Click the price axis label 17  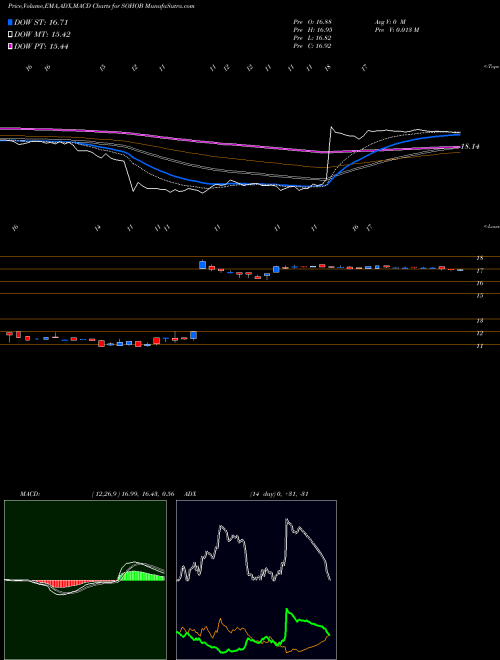pyautogui.click(x=479, y=271)
